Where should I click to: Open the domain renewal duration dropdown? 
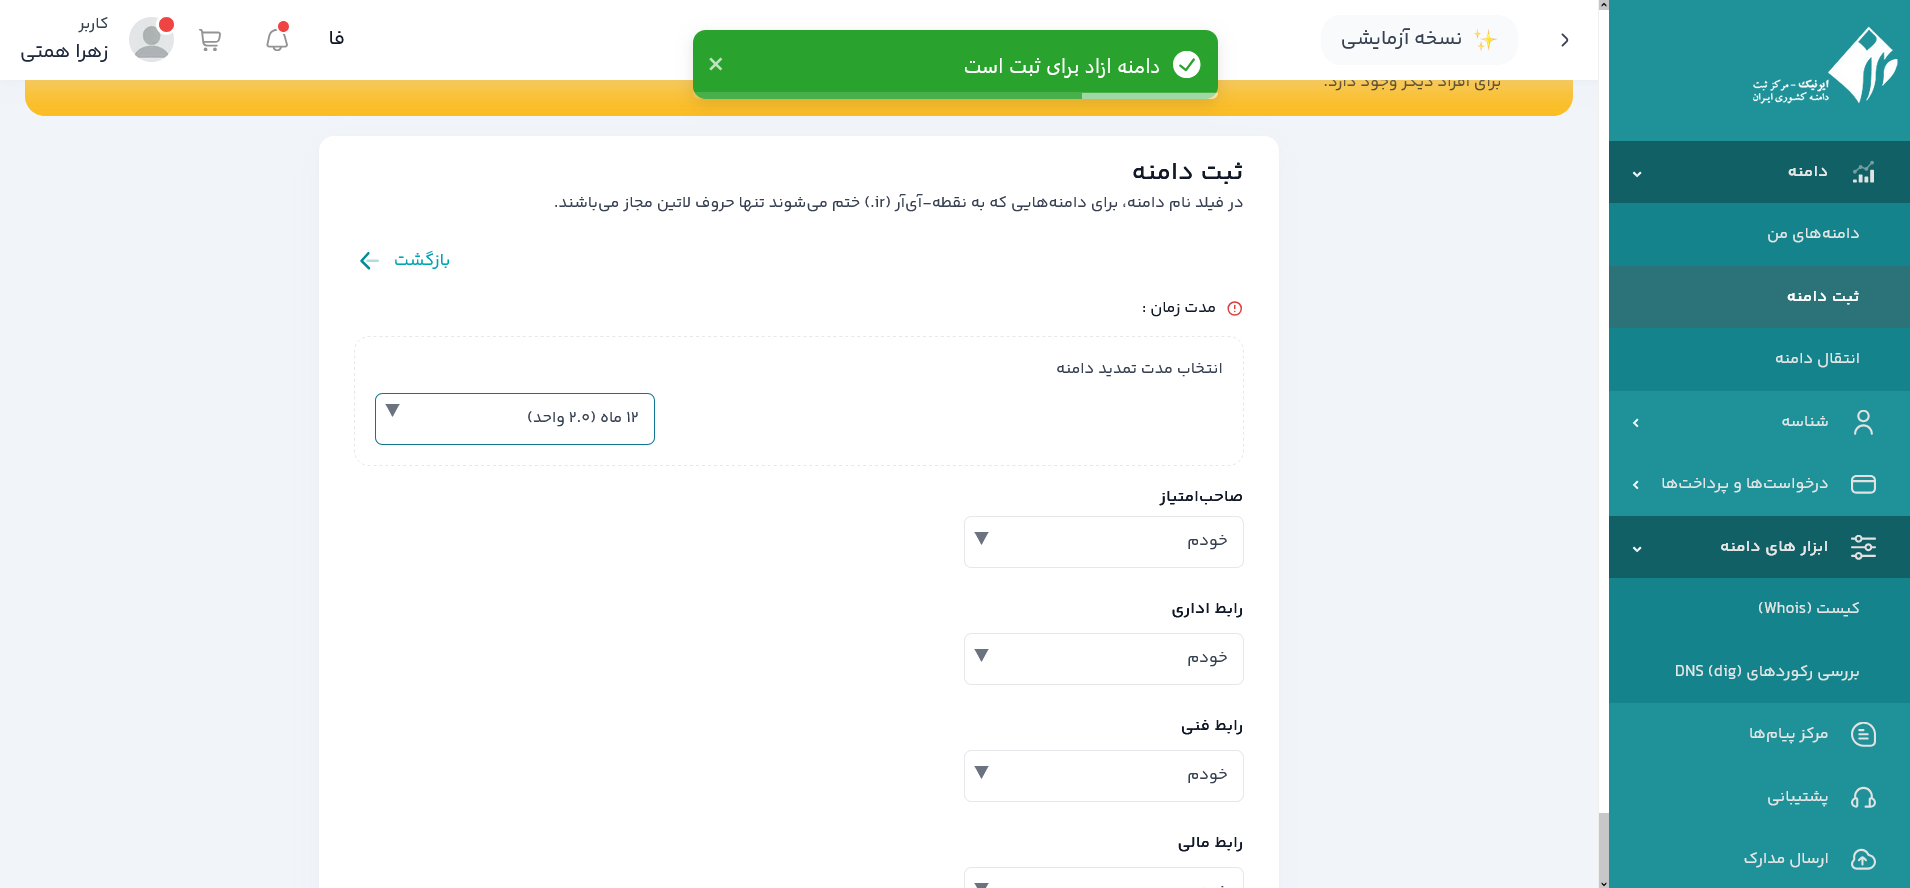tap(515, 419)
